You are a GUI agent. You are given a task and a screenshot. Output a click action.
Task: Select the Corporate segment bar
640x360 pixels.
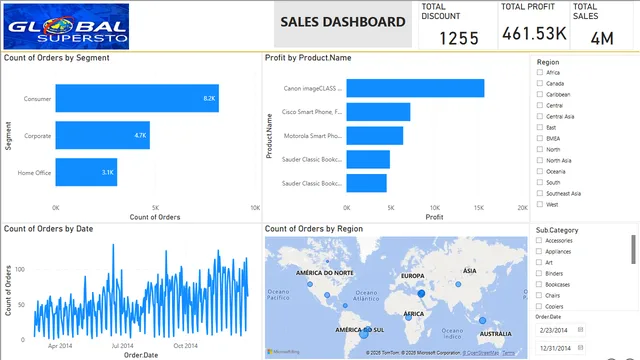click(x=102, y=135)
